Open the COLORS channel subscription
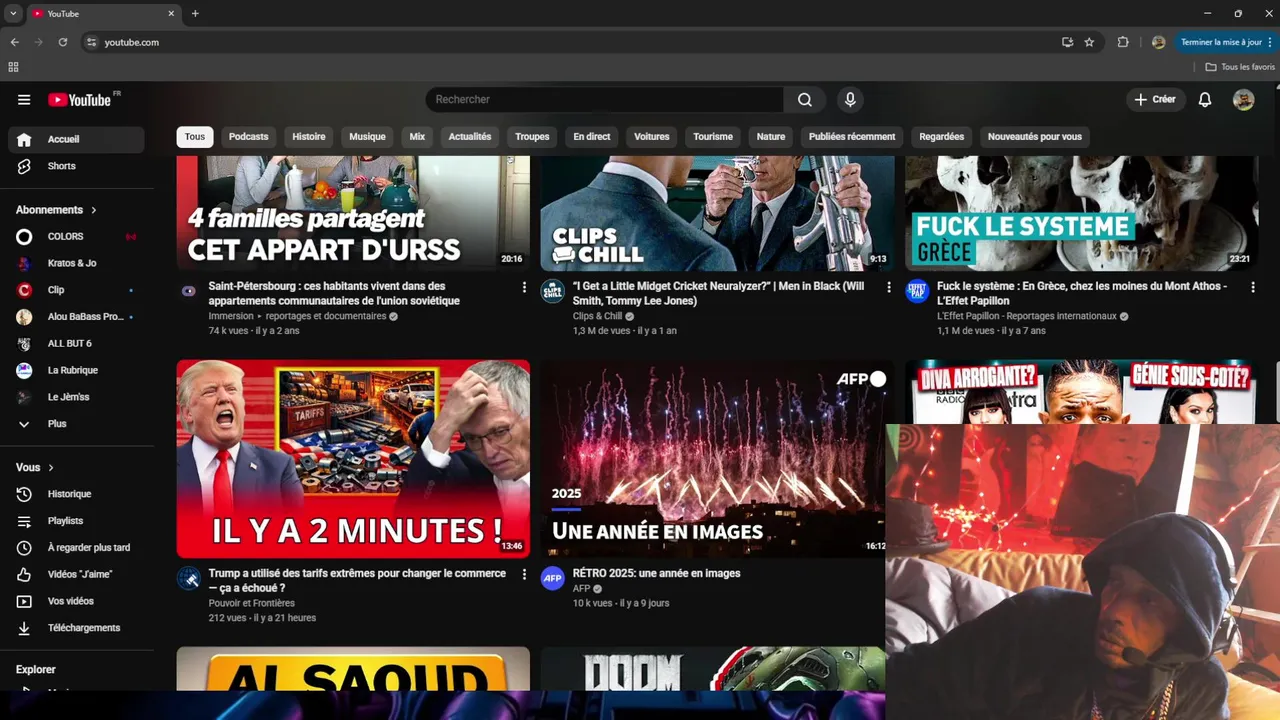1280x720 pixels. pos(76,237)
